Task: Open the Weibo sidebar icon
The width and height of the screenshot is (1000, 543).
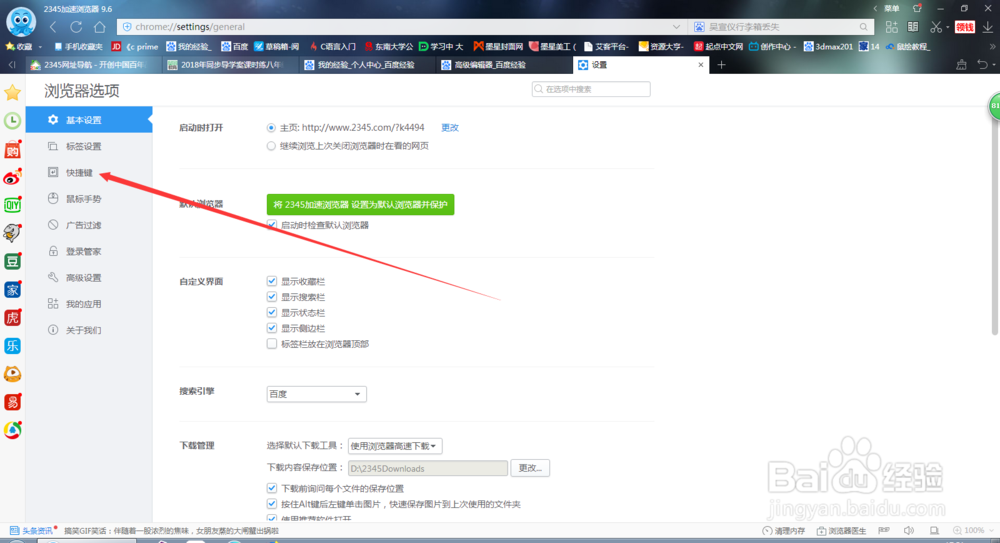Action: coord(12,178)
